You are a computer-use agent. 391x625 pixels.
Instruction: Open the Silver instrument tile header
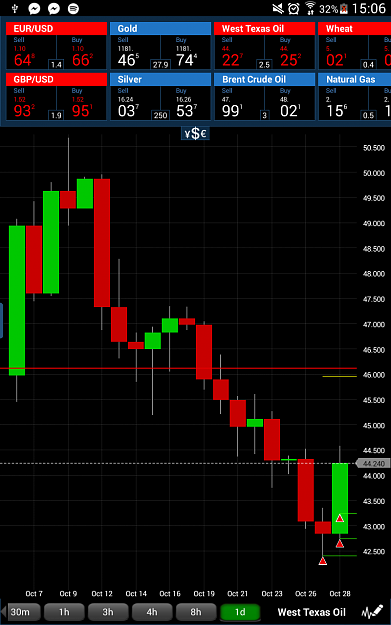[x=160, y=79]
